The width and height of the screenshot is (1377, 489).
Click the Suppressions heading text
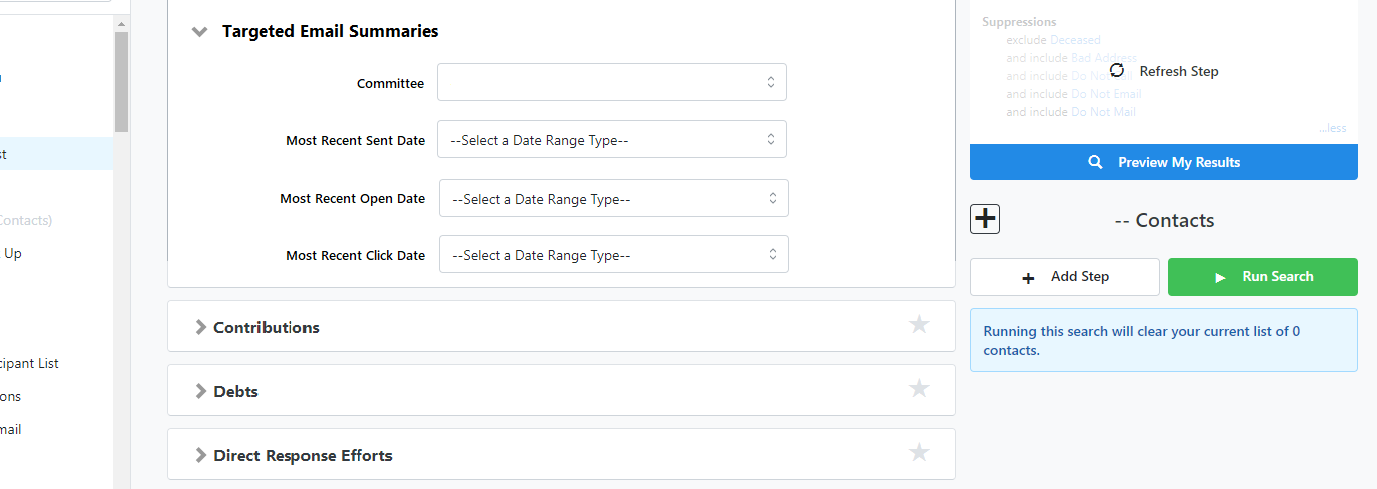tap(1019, 22)
